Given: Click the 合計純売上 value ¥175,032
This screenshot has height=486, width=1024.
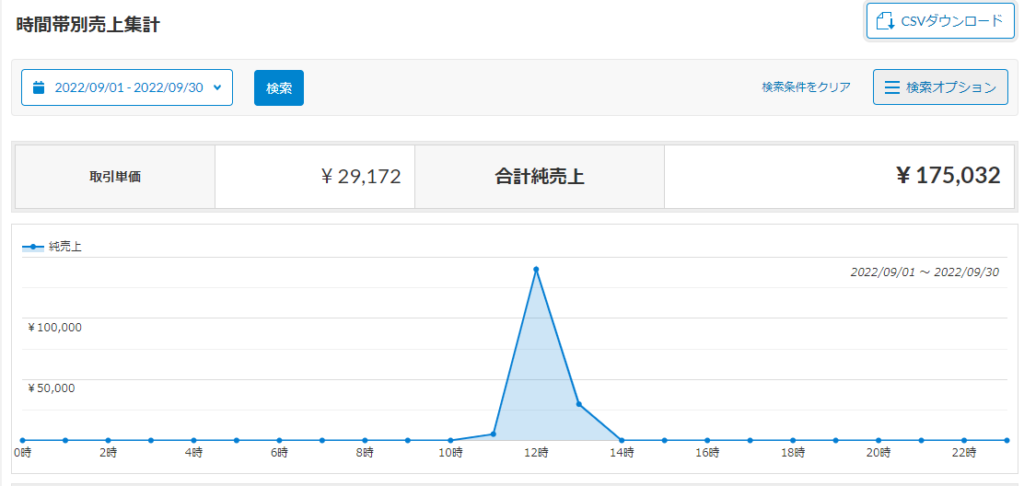Looking at the screenshot, I should pyautogui.click(x=947, y=177).
